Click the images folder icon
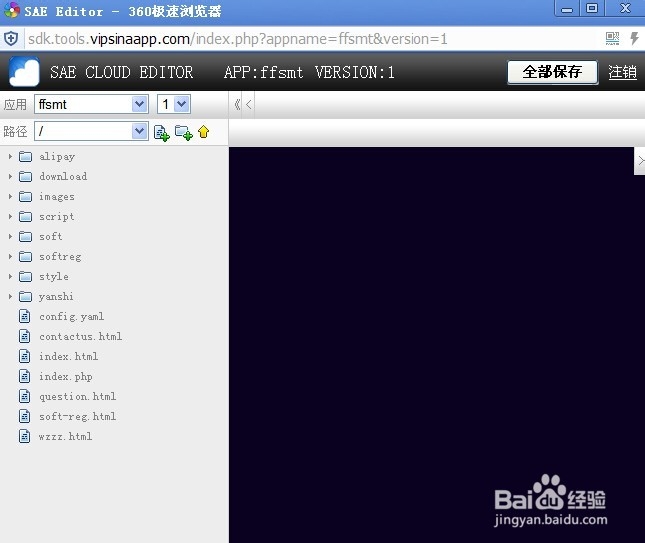This screenshot has height=543, width=645. 26,197
